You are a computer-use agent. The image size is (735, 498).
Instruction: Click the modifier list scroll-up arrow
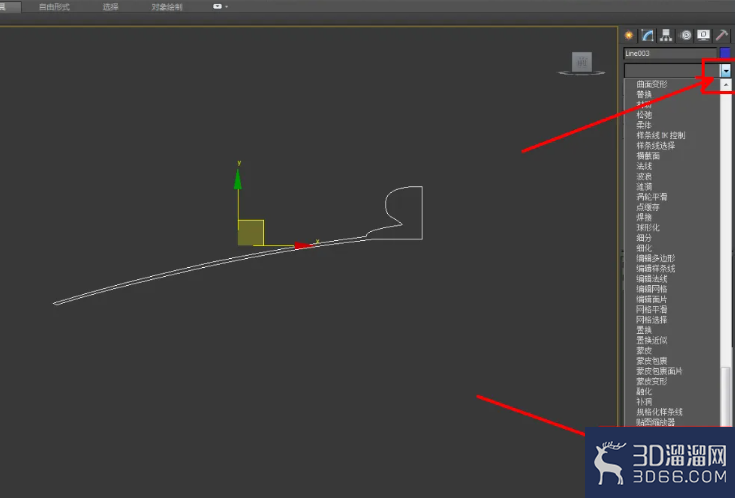tap(726, 85)
